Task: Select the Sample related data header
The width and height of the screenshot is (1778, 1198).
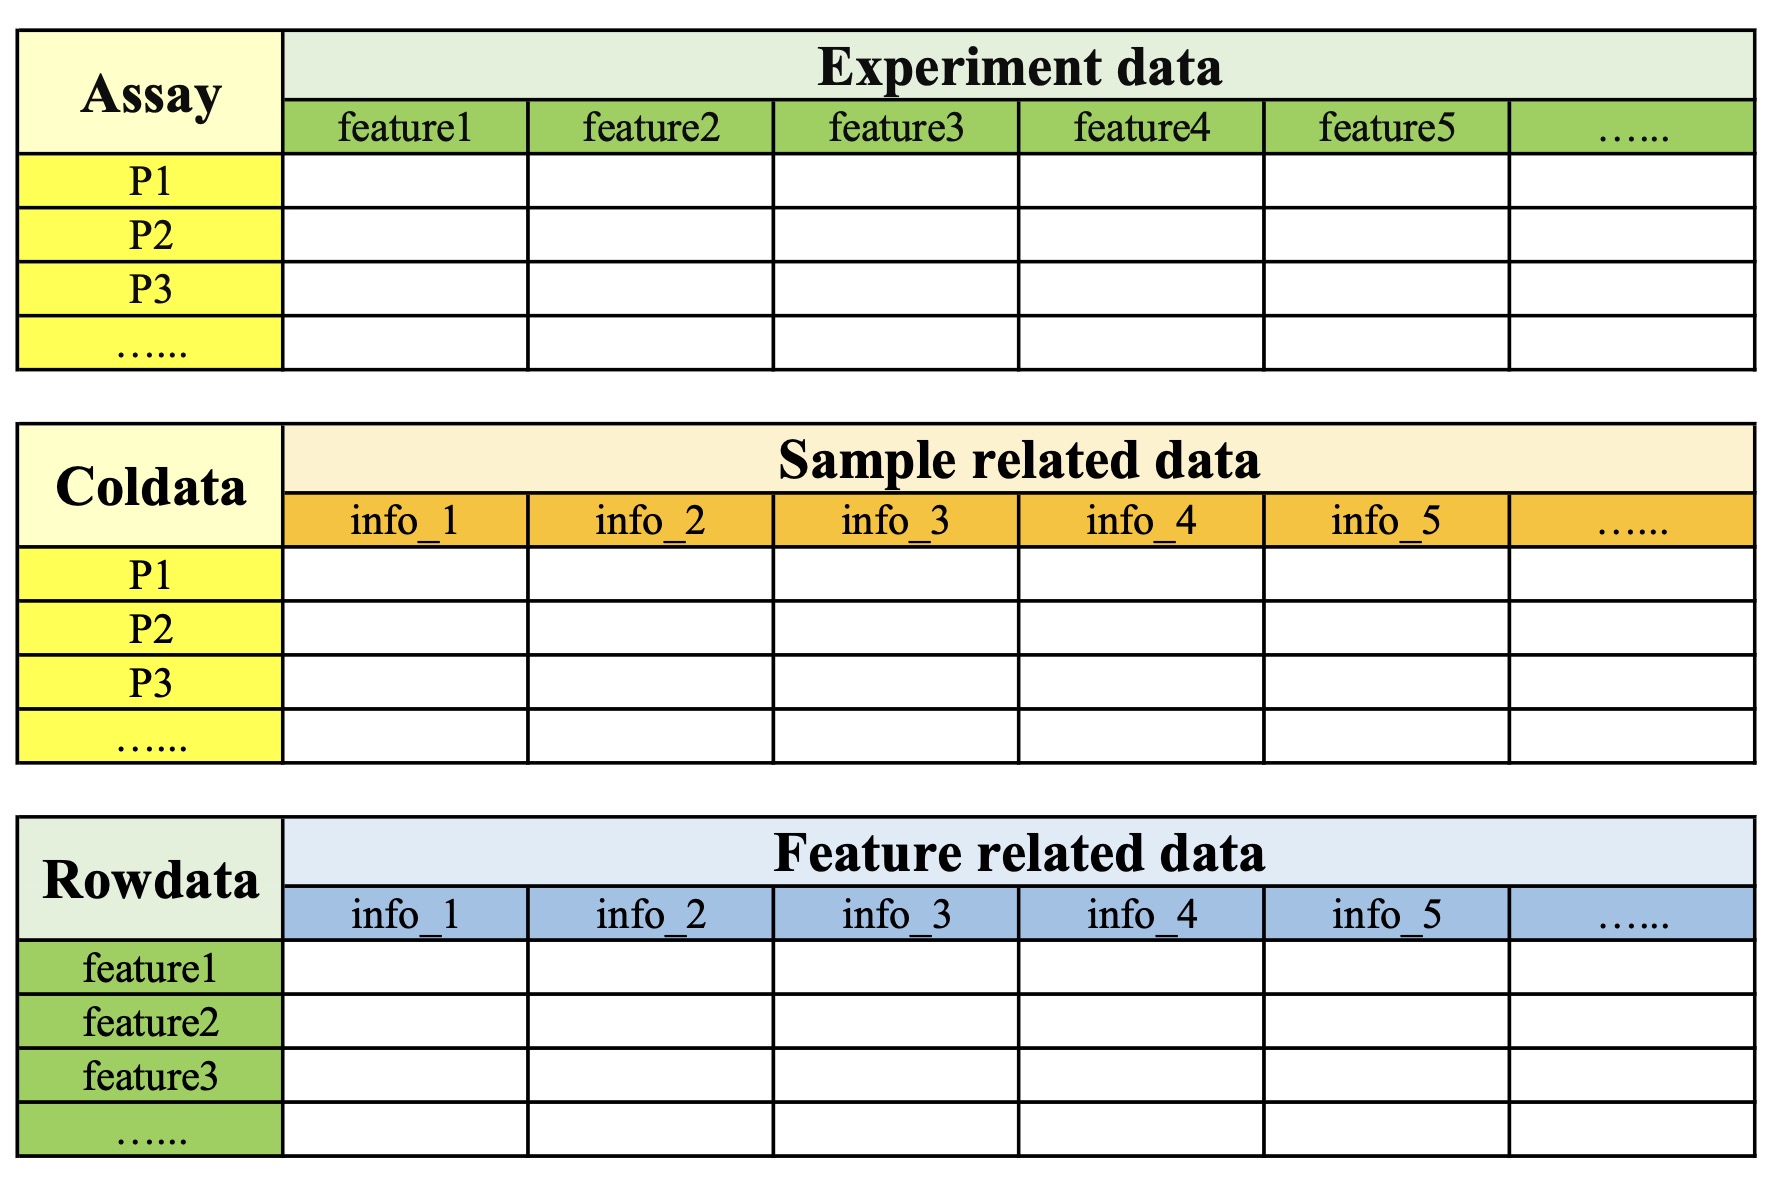Action: (1018, 460)
